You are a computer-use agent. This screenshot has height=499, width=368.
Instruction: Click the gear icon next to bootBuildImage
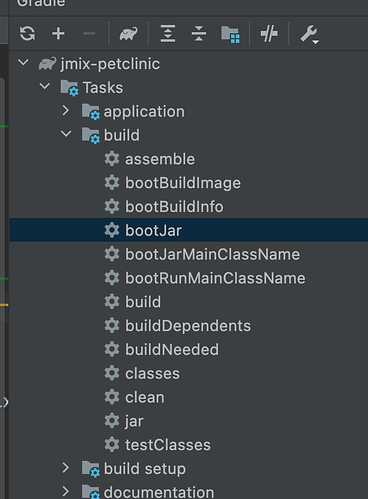coord(112,182)
